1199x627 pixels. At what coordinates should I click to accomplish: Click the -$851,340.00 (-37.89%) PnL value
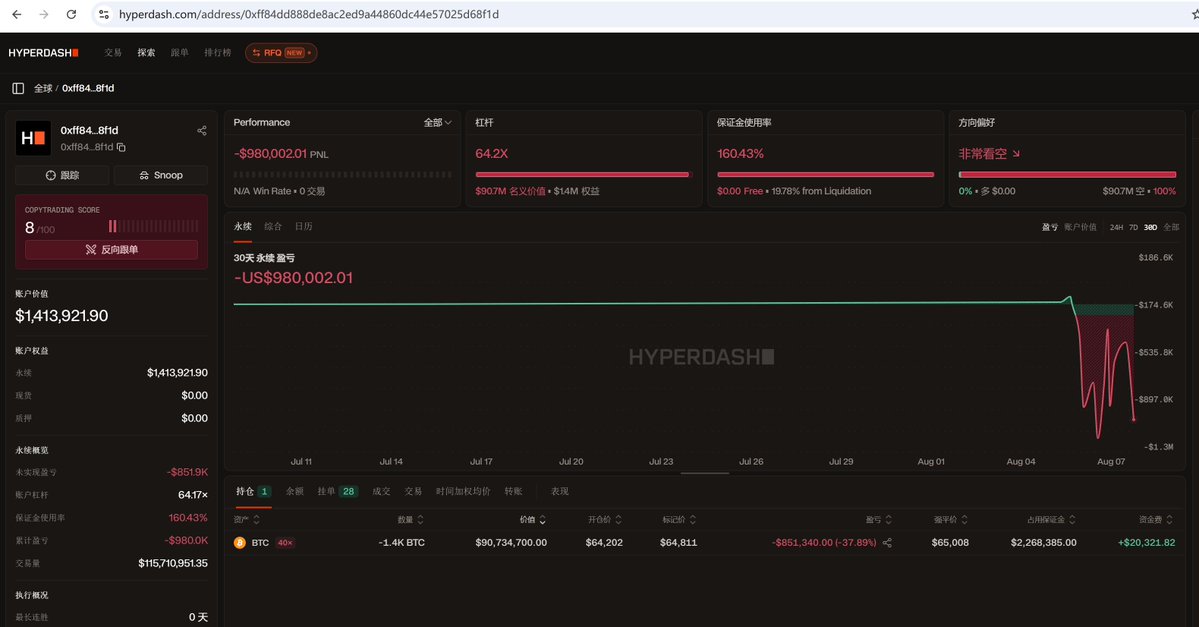pyautogui.click(x=824, y=543)
